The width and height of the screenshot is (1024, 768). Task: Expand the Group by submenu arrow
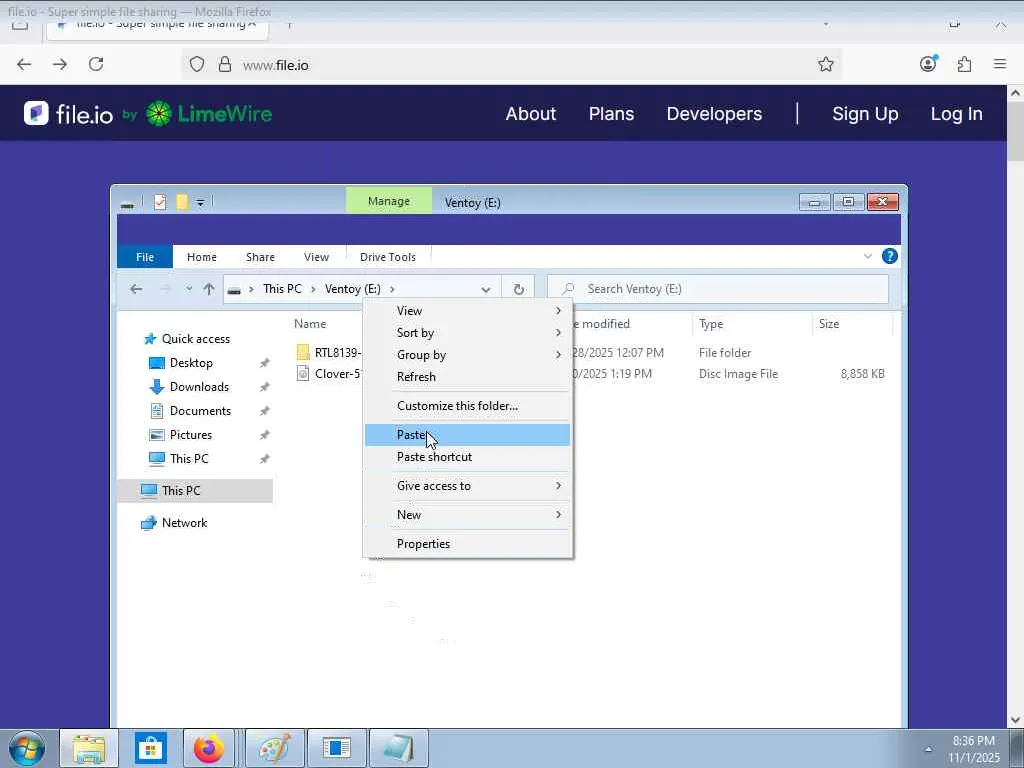coord(558,355)
